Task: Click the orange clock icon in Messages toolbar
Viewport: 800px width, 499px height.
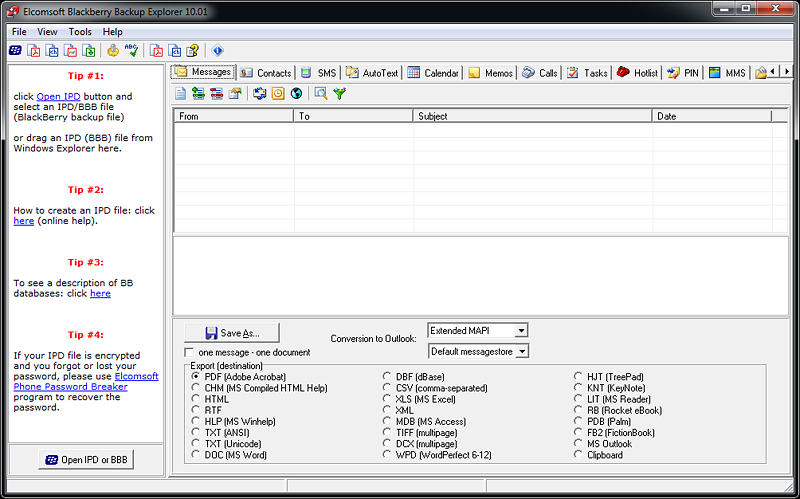Action: (278, 94)
